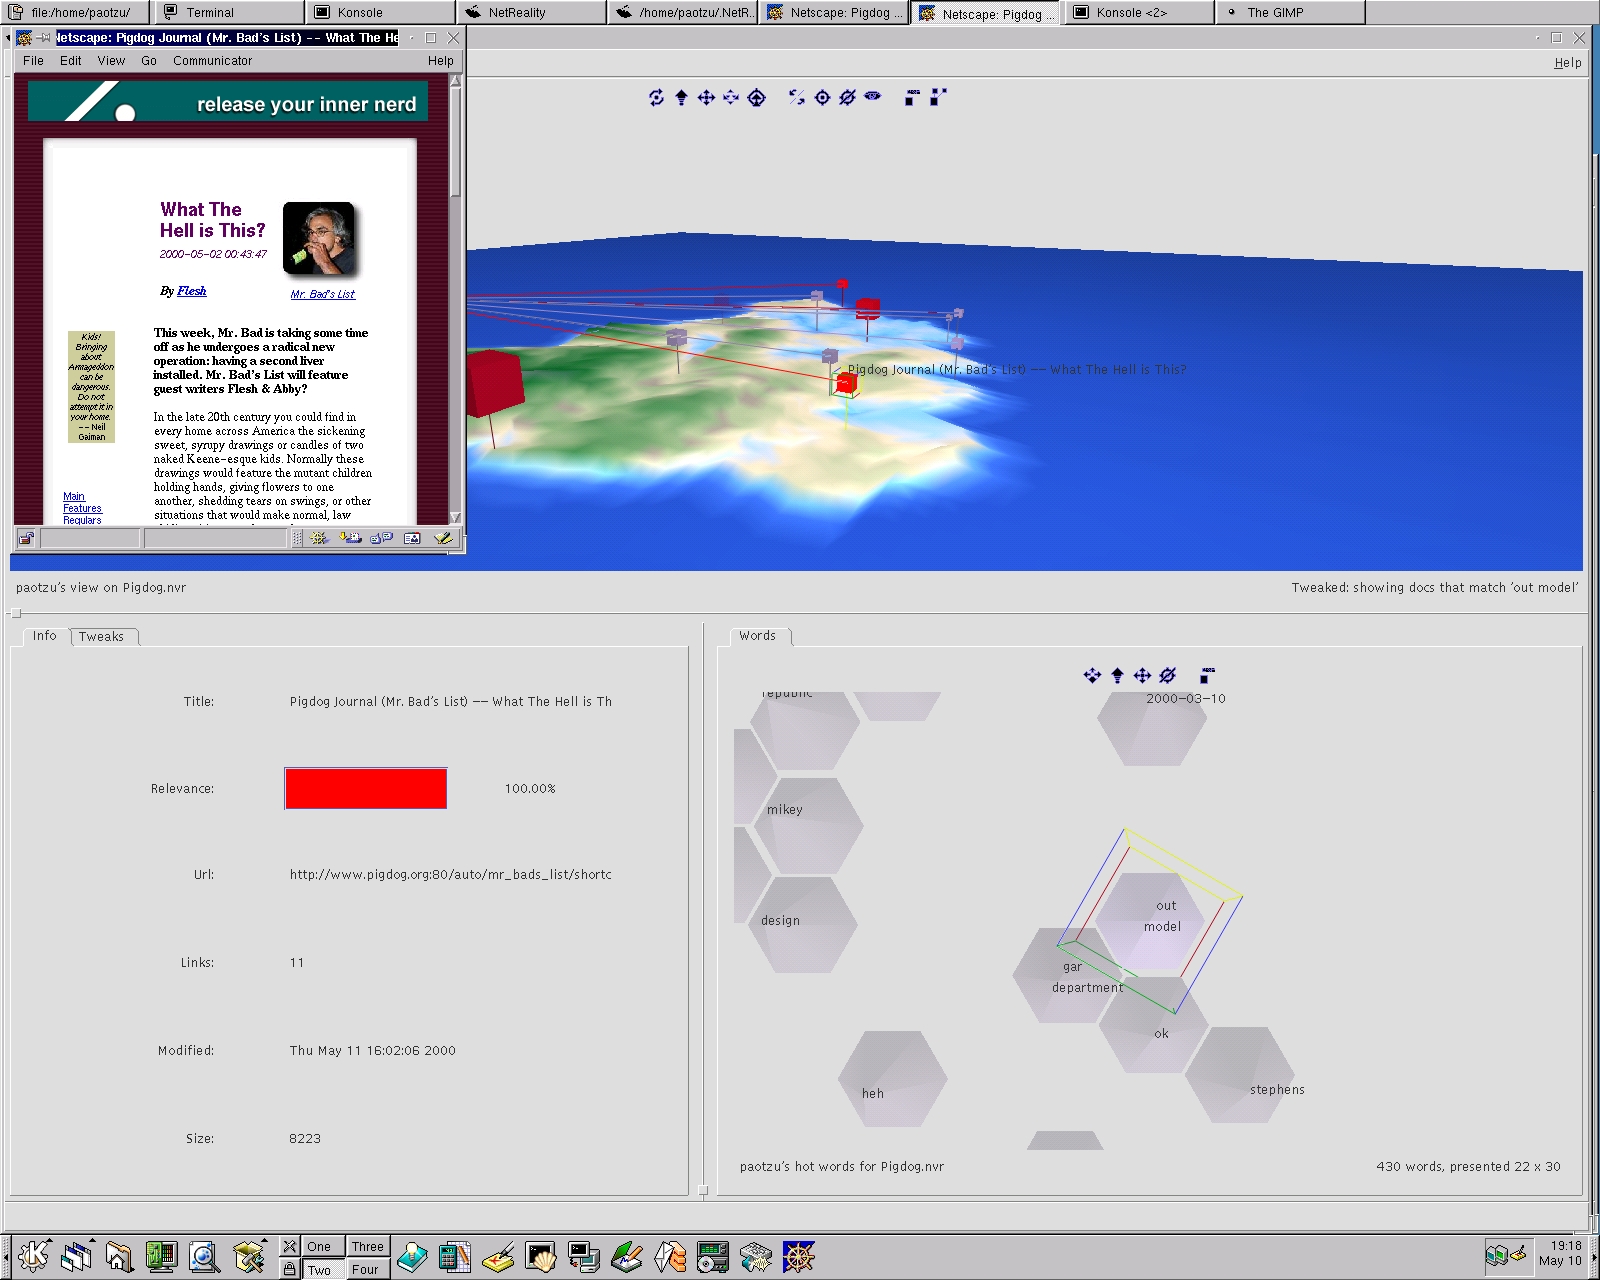Click the labeled square icon in 3D toolbar
This screenshot has height=1280, width=1600.
(x=912, y=97)
